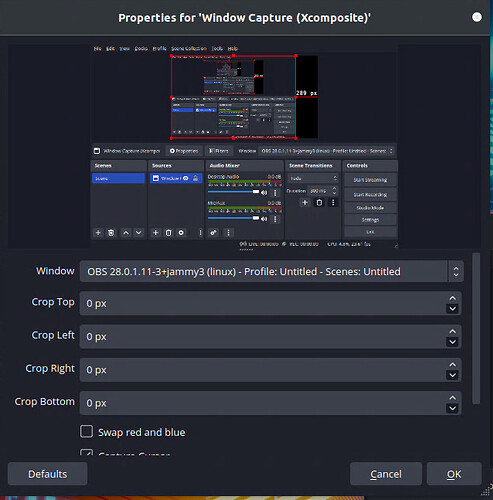Open the Help menu in the preview

coord(233,48)
